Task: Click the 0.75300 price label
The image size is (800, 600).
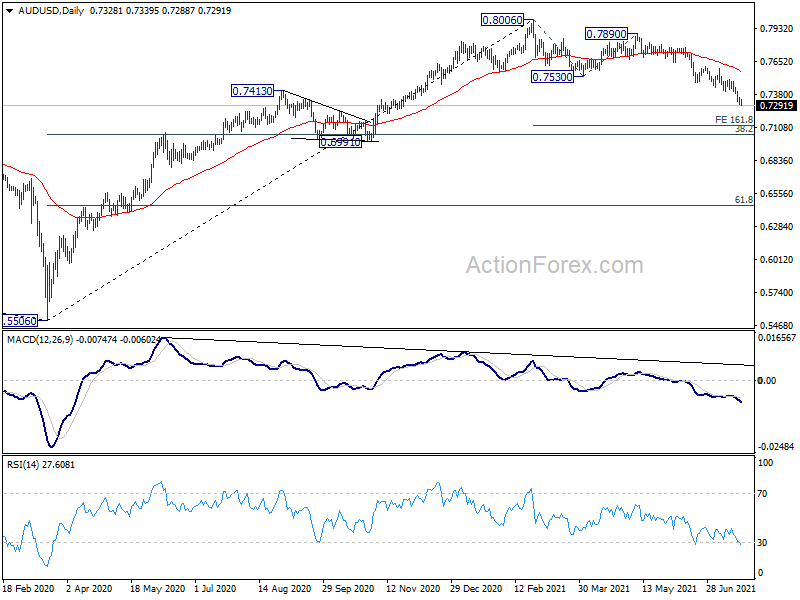Action: pos(552,77)
